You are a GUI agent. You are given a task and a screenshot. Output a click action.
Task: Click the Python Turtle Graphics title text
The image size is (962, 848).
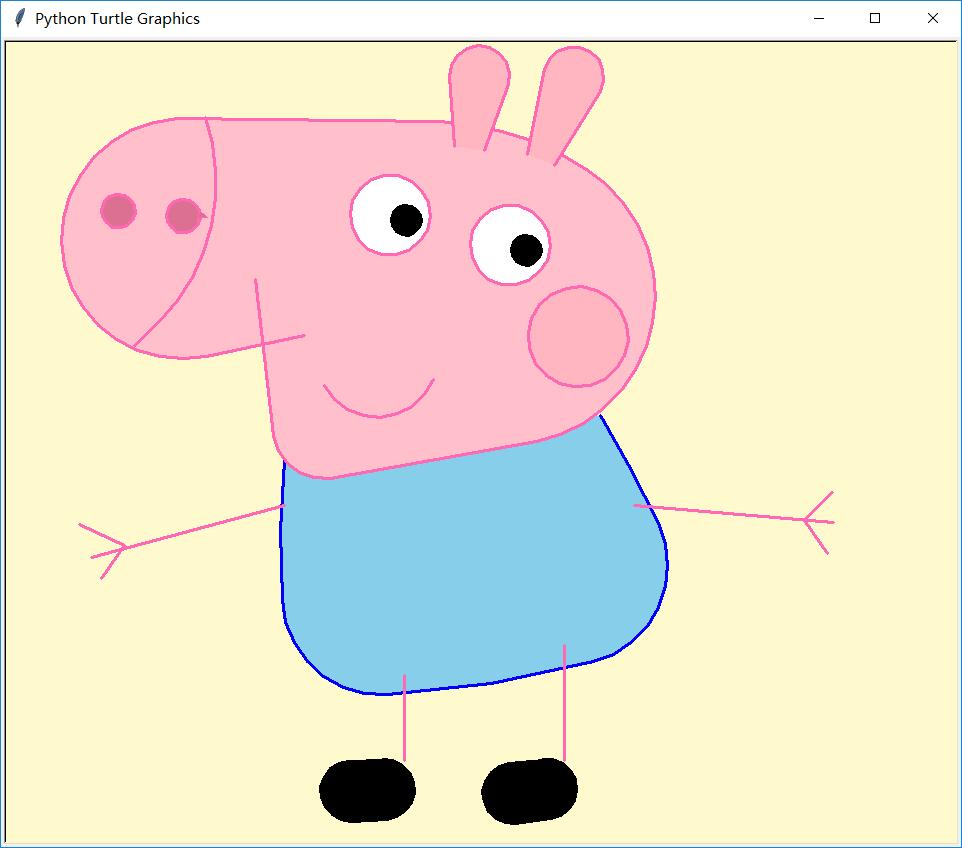[117, 19]
